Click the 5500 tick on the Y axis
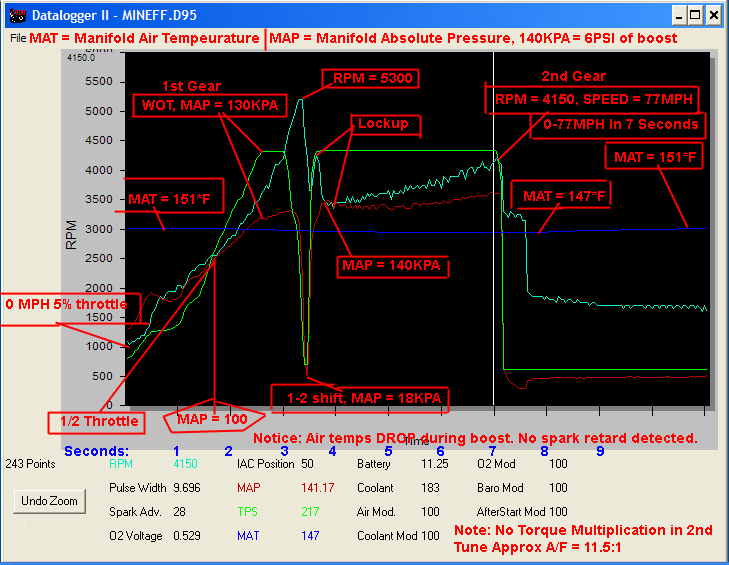The width and height of the screenshot is (729, 565). (x=99, y=81)
